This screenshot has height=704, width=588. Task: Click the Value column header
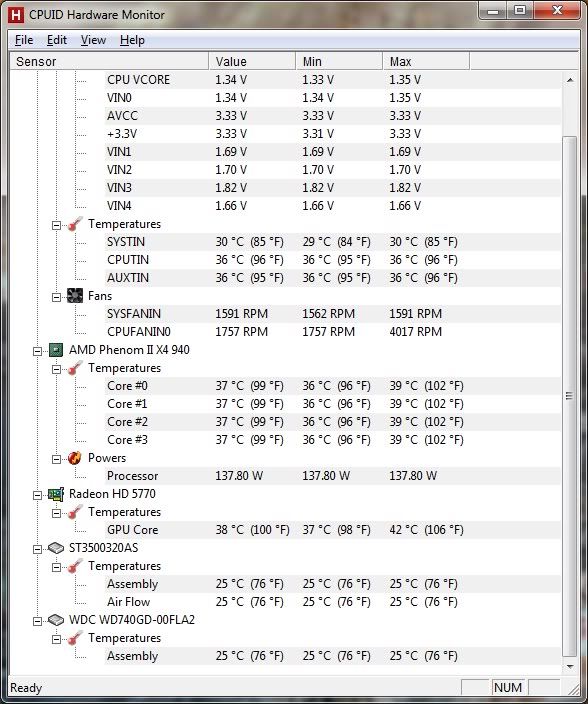(x=252, y=61)
